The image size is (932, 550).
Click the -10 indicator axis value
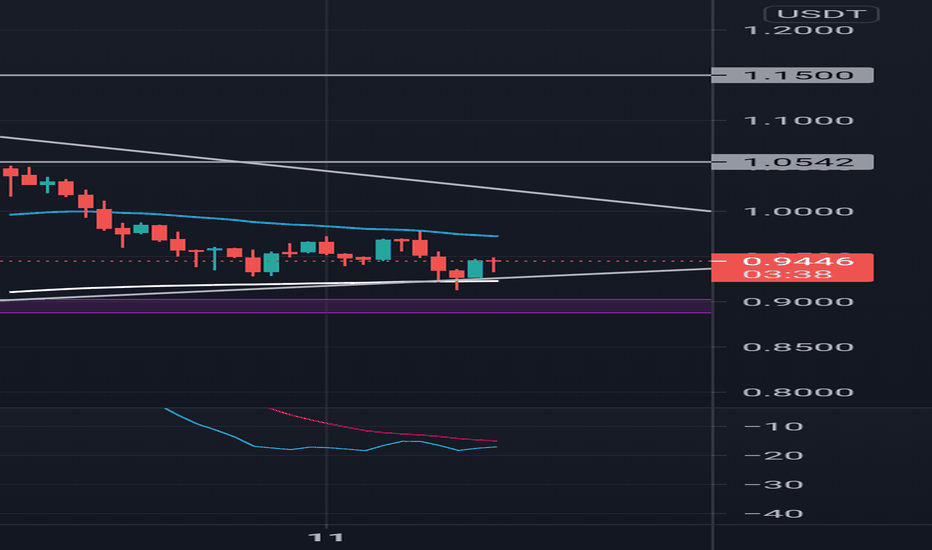click(773, 426)
